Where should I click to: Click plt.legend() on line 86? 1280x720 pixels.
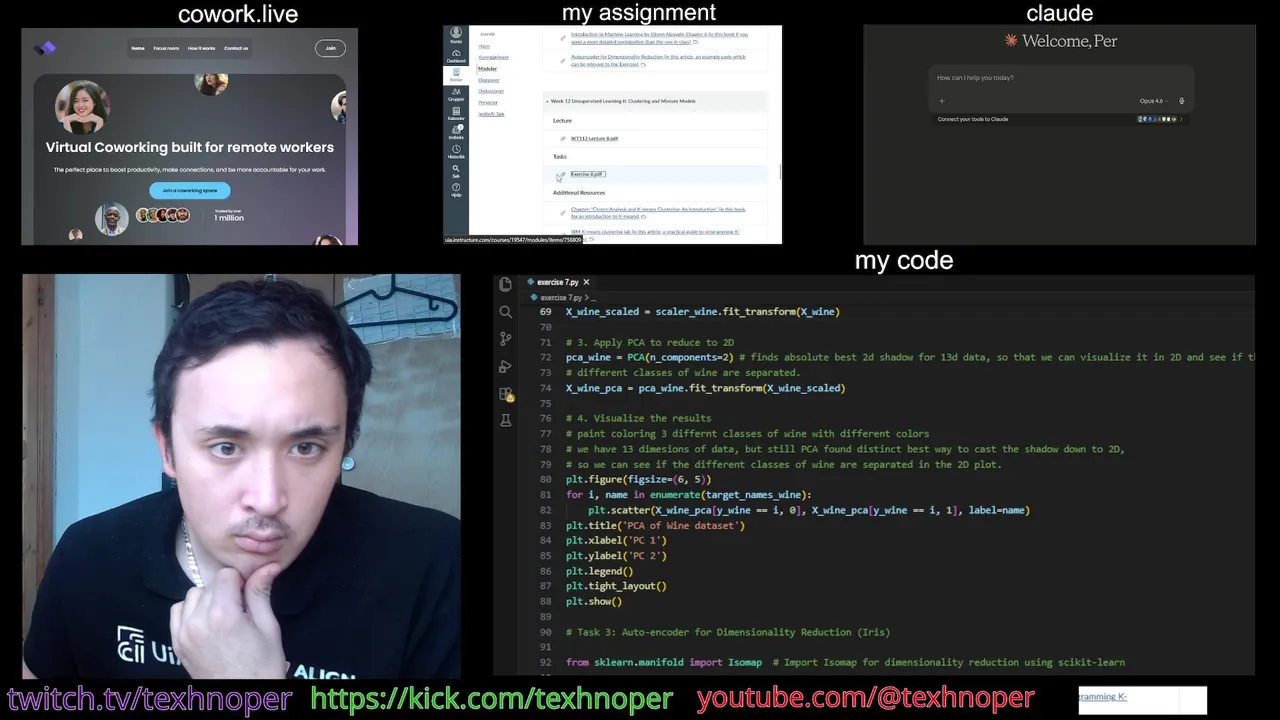[x=599, y=571]
